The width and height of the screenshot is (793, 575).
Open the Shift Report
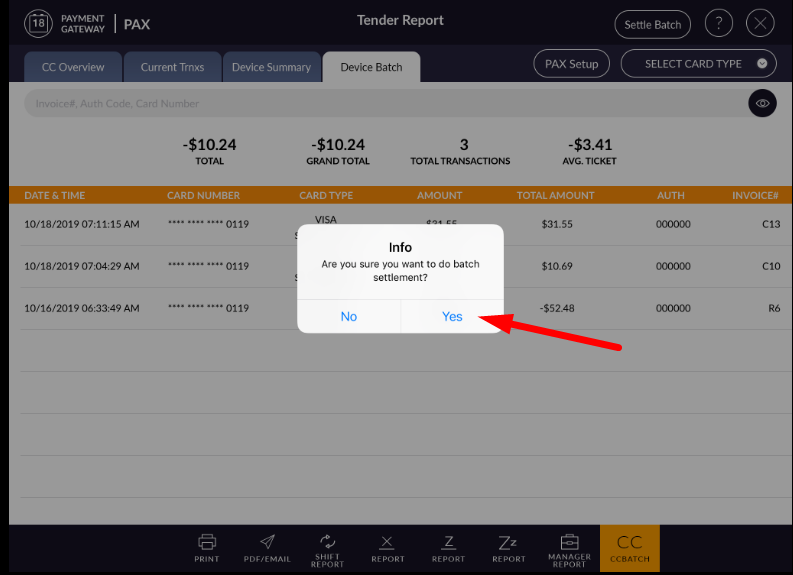point(327,548)
